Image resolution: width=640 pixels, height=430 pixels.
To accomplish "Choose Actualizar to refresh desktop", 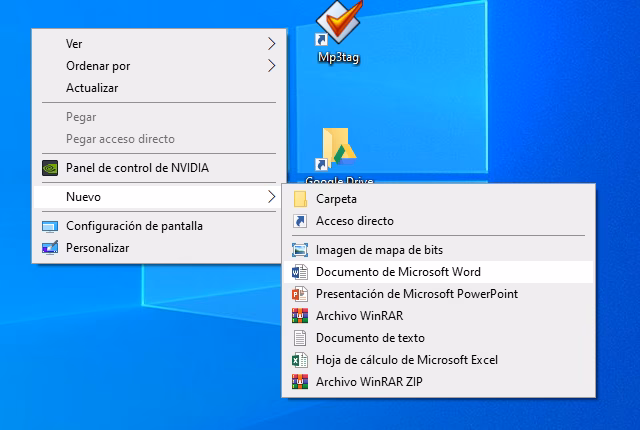I will click(x=159, y=88).
